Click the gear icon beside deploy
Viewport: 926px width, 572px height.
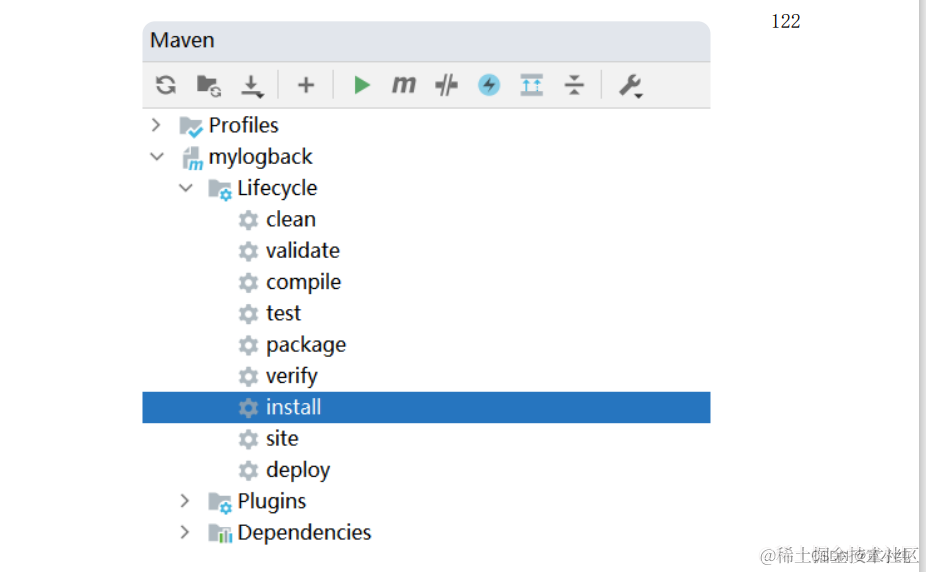pyautogui.click(x=249, y=470)
